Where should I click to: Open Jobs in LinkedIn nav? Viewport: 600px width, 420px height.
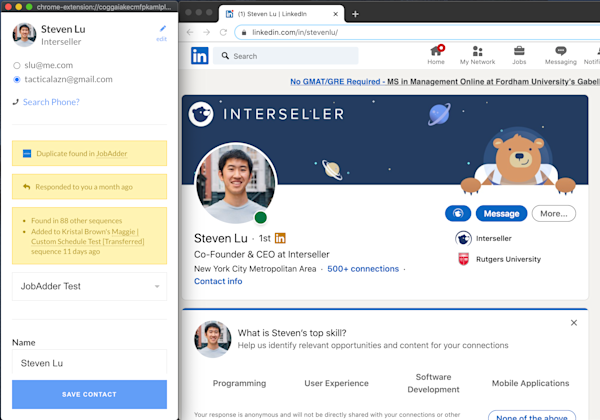(x=519, y=55)
